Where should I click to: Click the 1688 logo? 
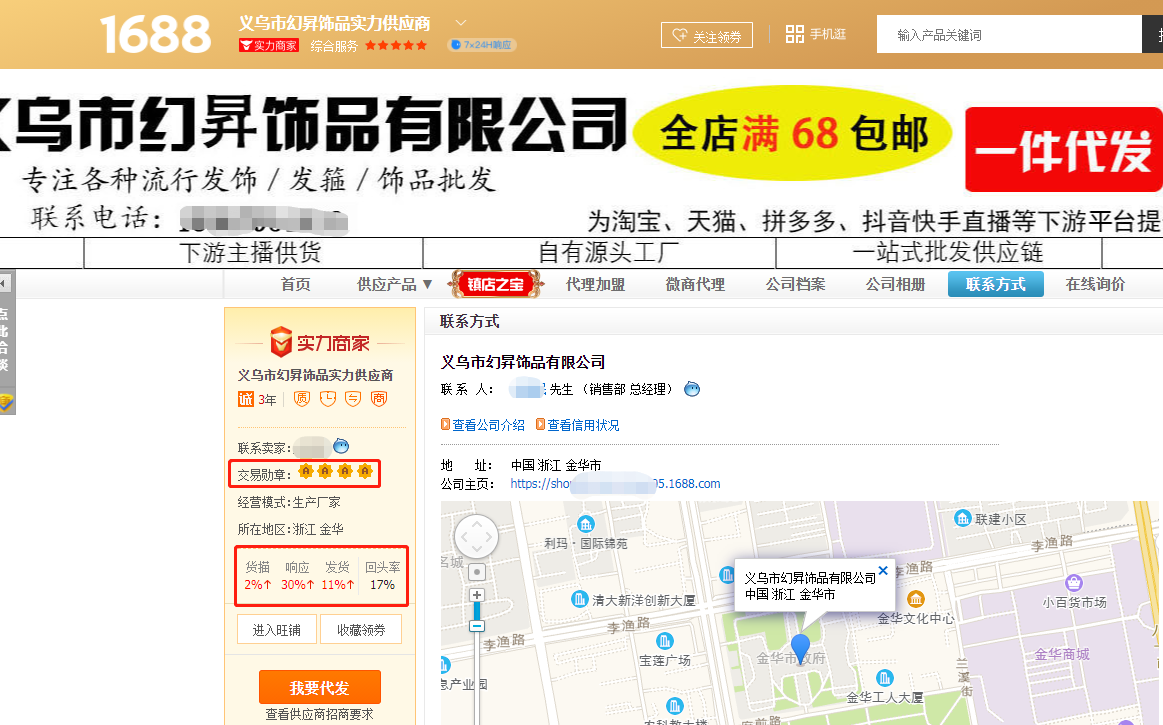click(x=155, y=34)
